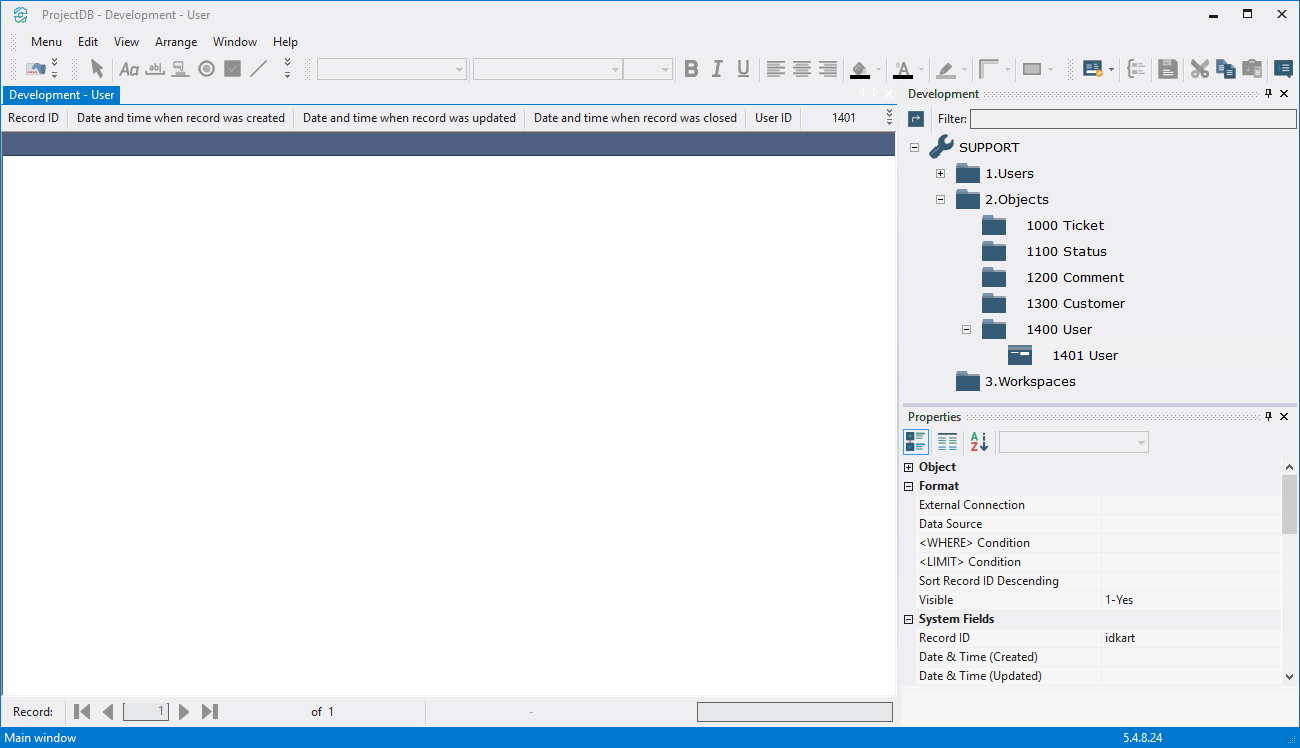Go to the last record
The image size is (1300, 748).
210,712
